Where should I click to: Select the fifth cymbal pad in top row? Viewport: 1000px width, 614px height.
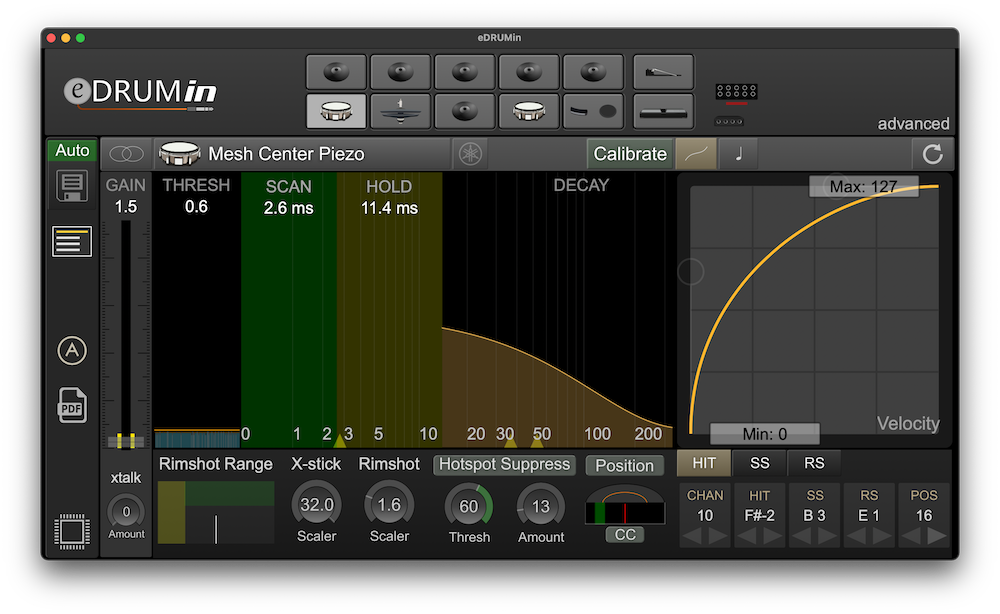[x=593, y=72]
